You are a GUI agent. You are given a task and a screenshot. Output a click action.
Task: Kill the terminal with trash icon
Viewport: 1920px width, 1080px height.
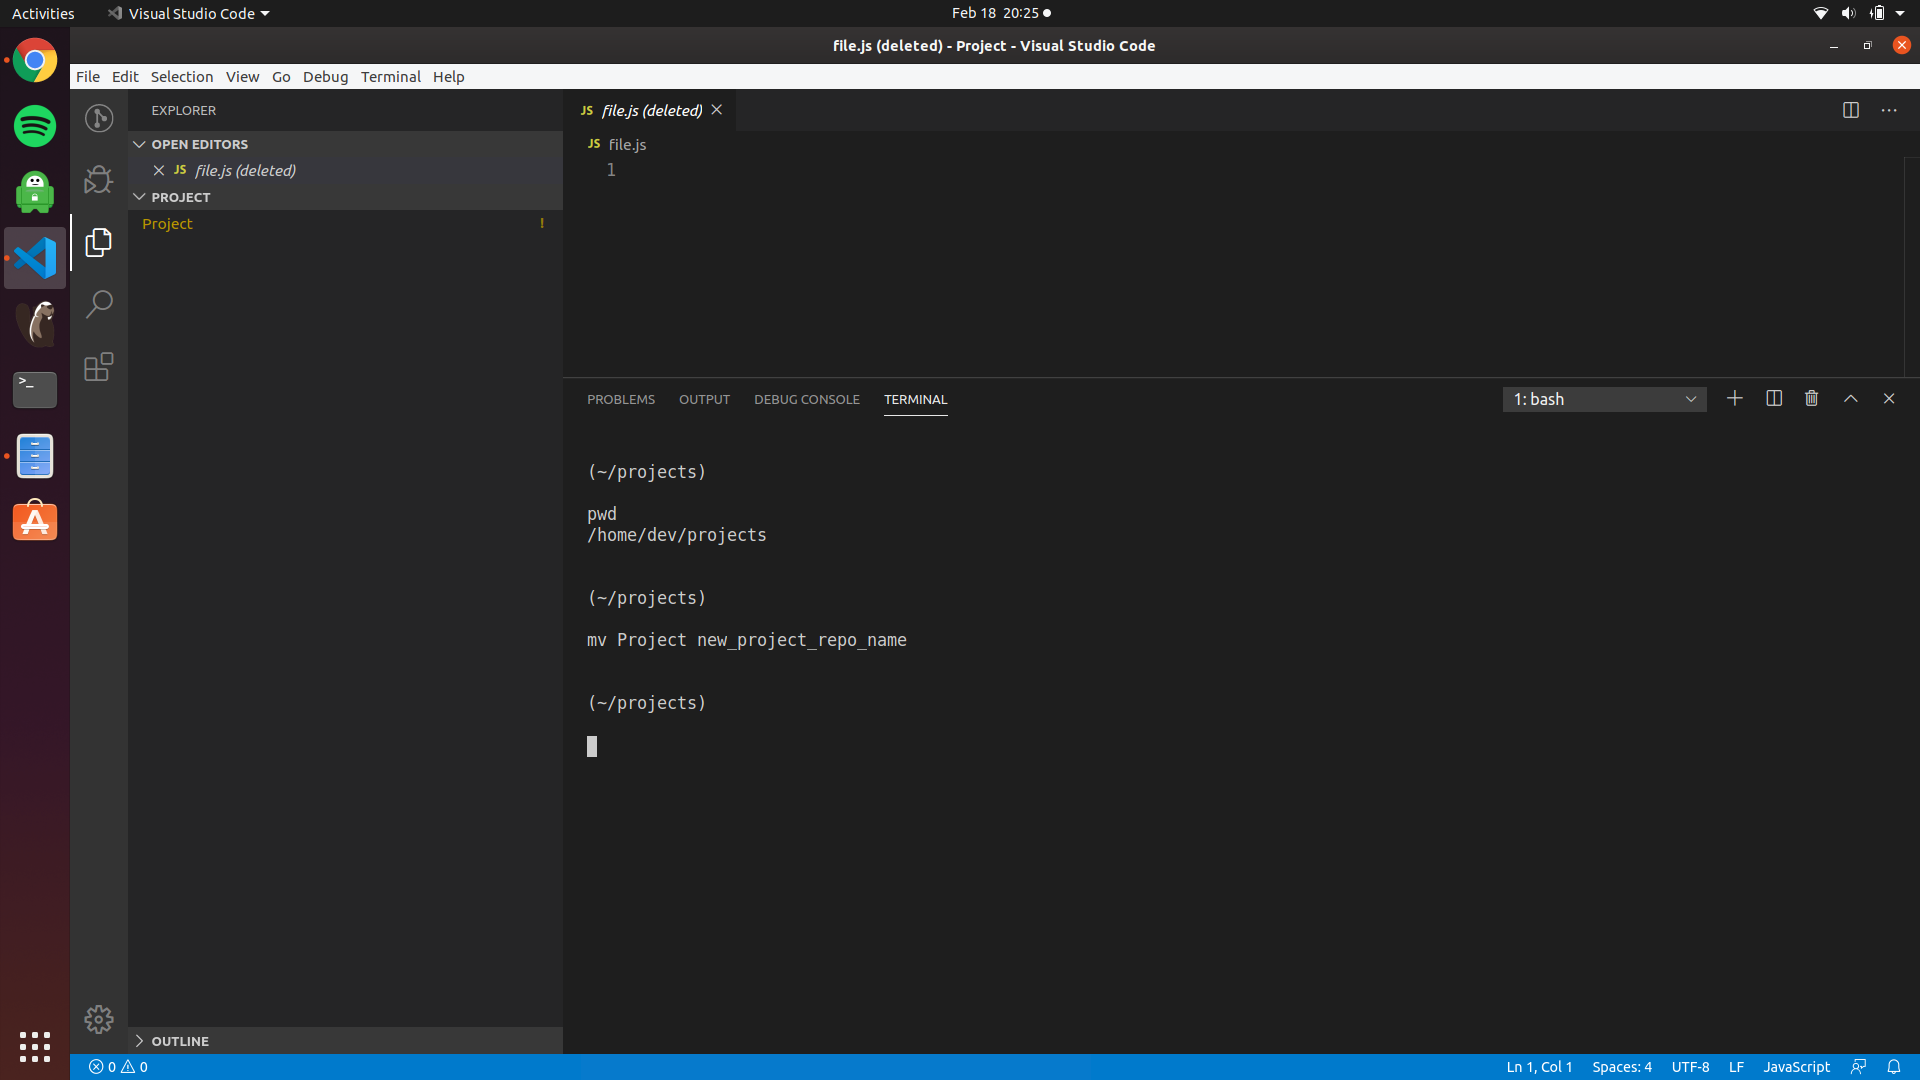pos(1811,398)
